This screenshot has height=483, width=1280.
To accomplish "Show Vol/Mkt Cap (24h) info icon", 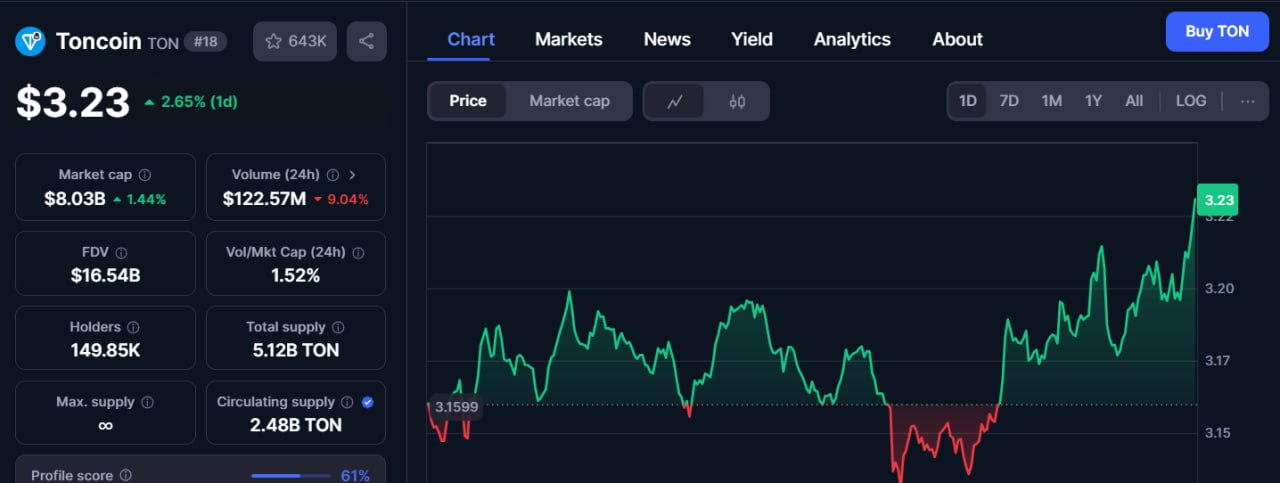I will point(358,252).
